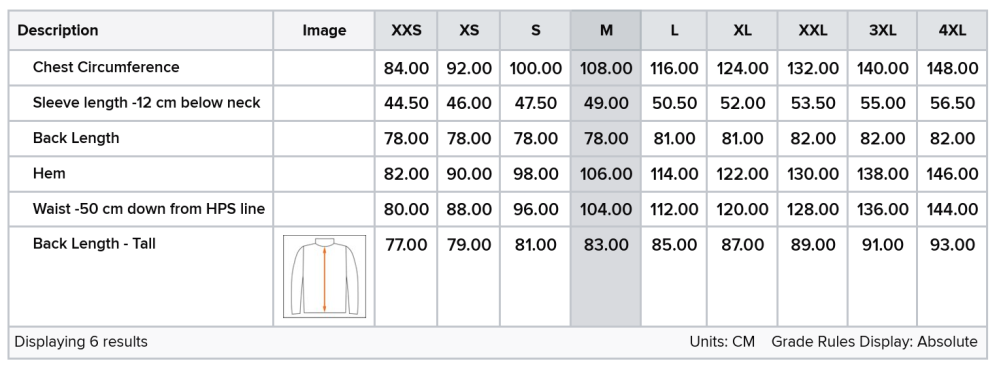
Task: Select Sleeve length L value 50.50
Action: point(674,103)
